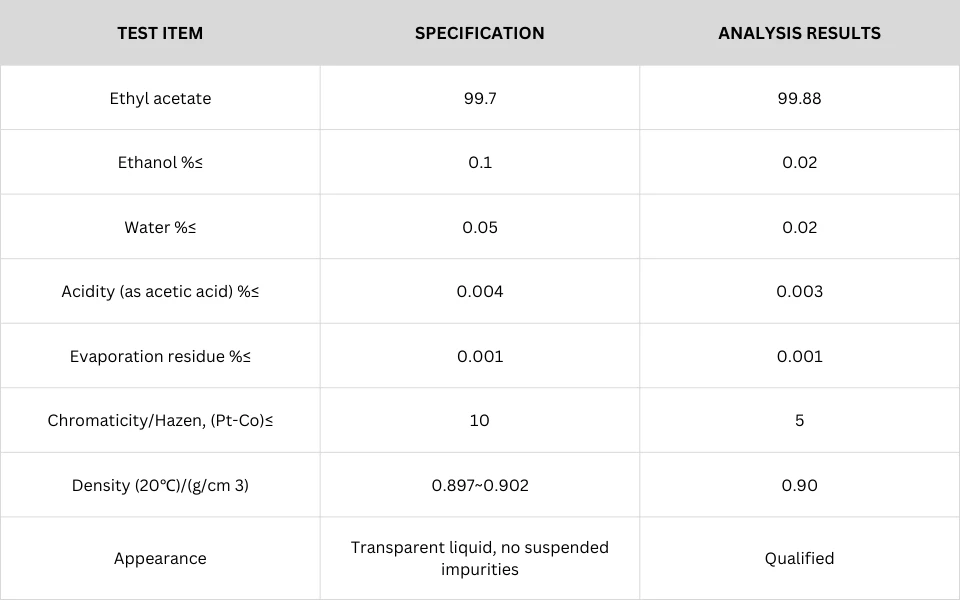Click the ANALYSIS RESULTS column header
Screen dimensions: 960x600
click(x=799, y=33)
